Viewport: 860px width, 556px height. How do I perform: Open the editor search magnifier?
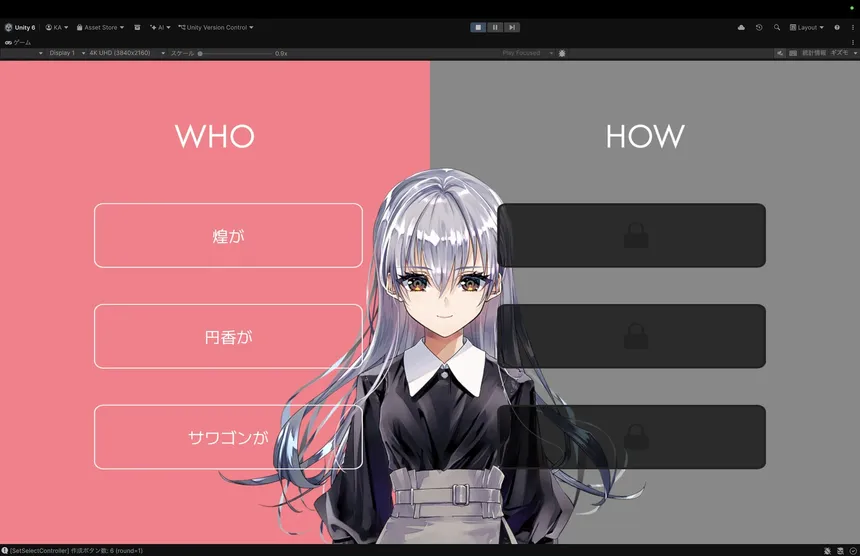(x=777, y=27)
